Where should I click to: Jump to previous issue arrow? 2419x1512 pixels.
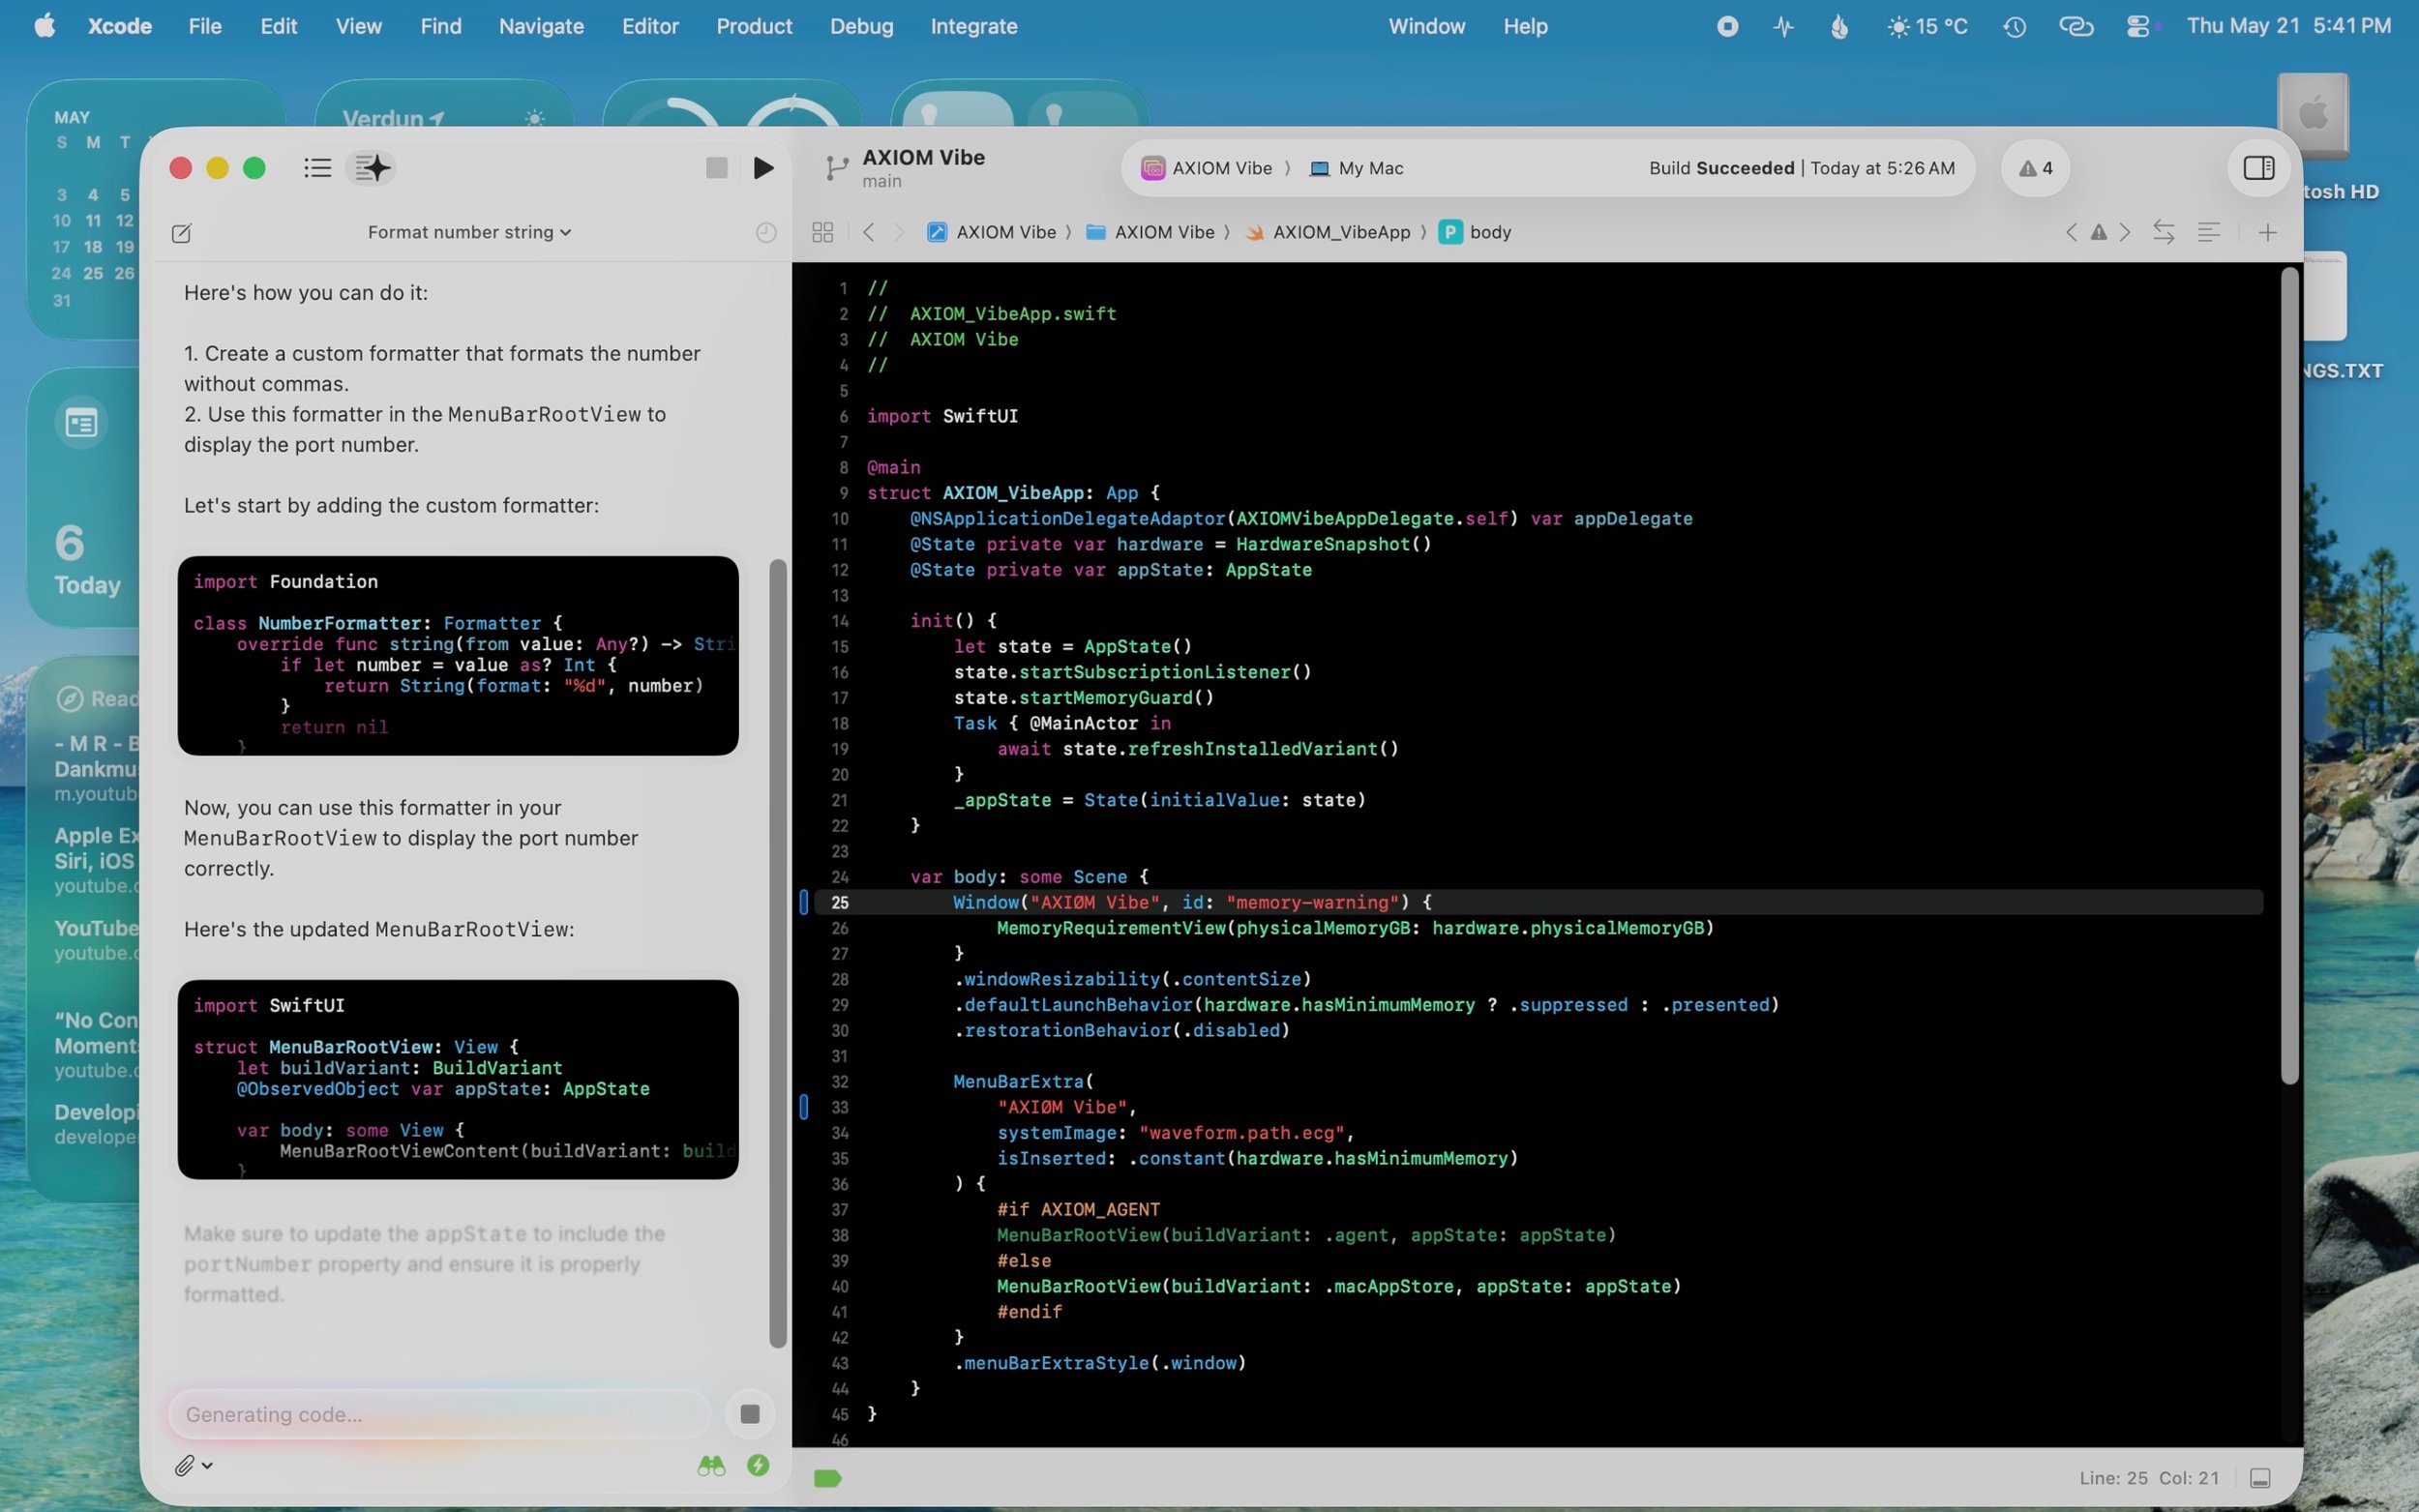click(2070, 232)
